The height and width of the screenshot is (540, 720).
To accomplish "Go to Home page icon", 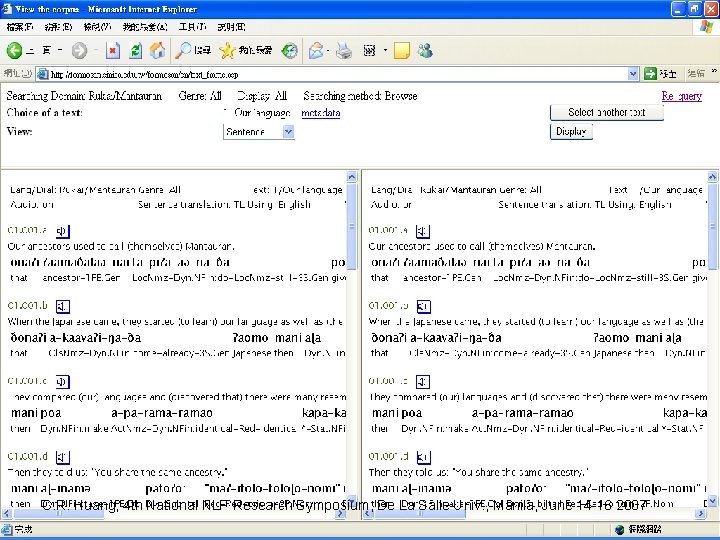I will pyautogui.click(x=158, y=51).
